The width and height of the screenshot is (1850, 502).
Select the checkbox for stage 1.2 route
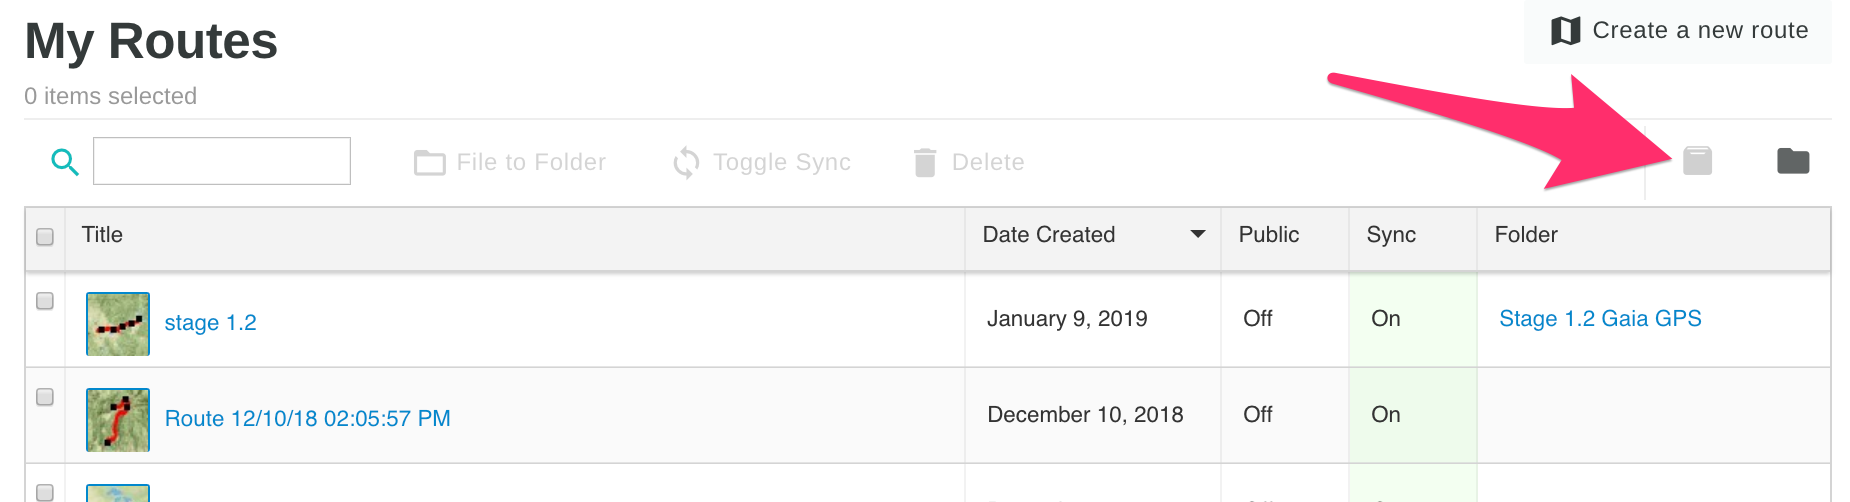45,301
